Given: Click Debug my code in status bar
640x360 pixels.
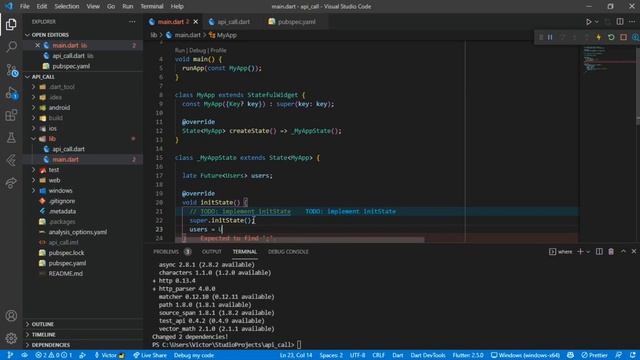Looking at the screenshot, I should 194,355.
